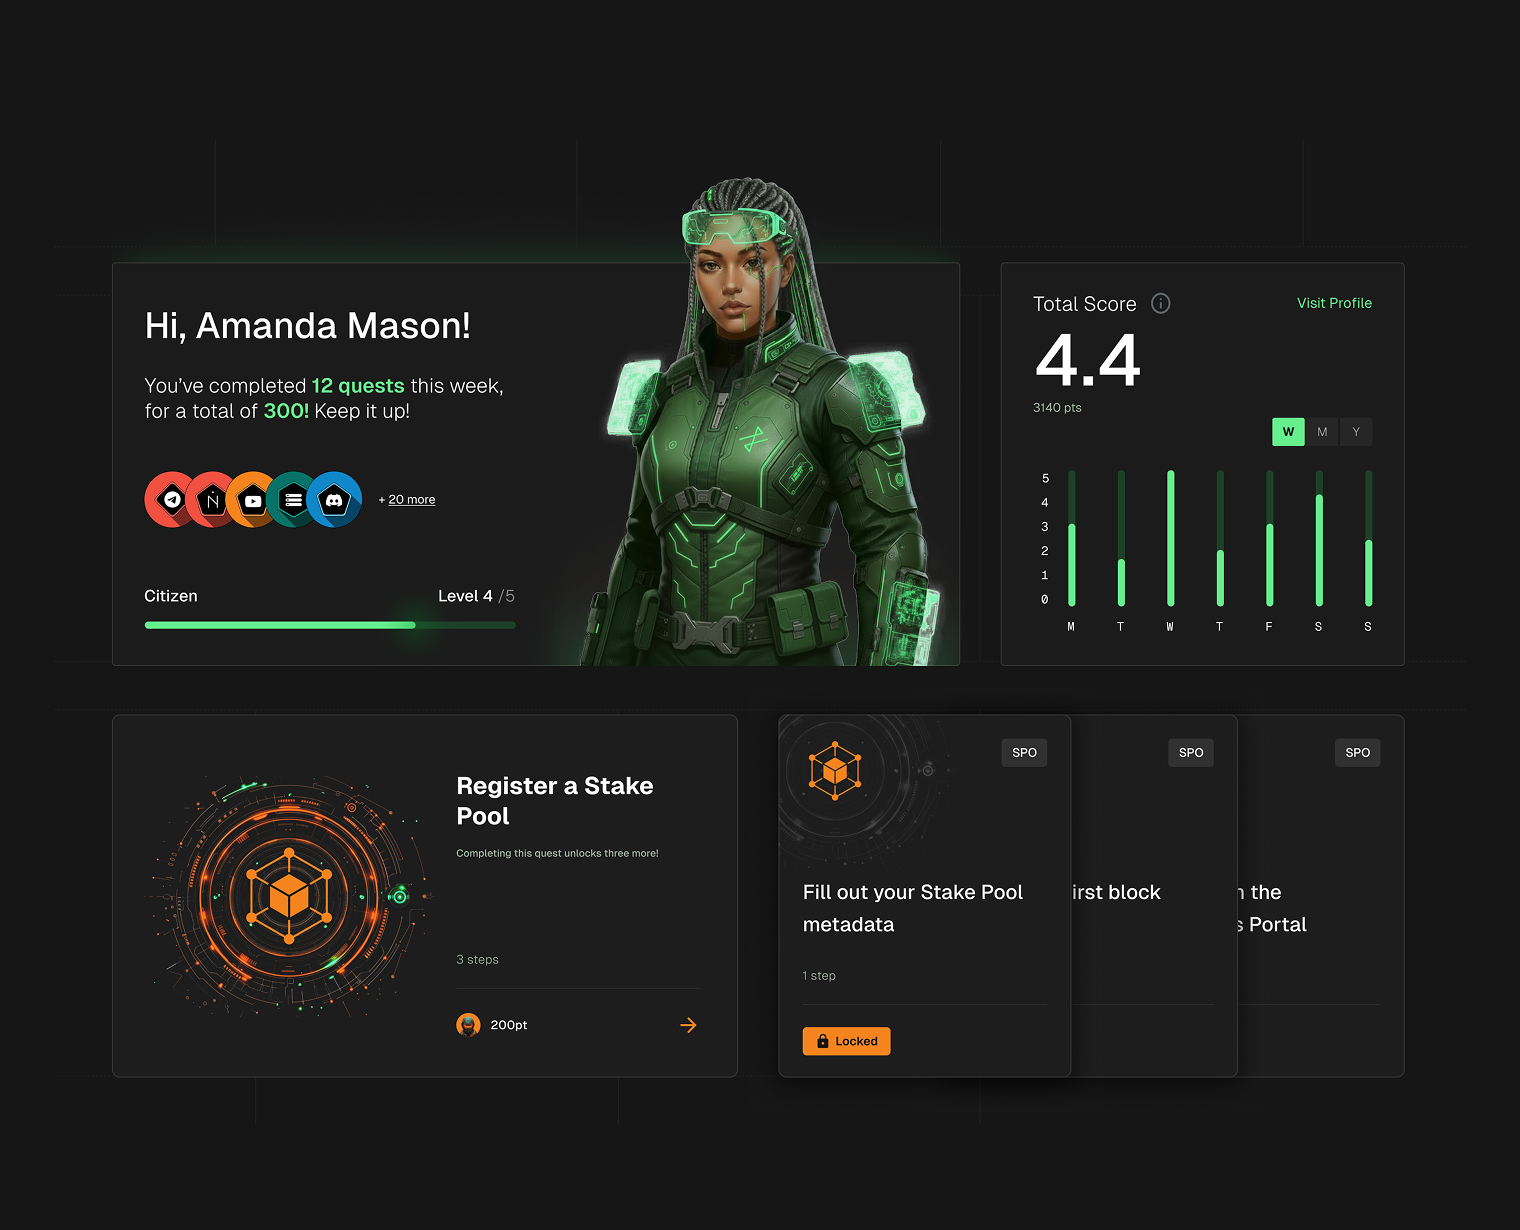Switch score chart to M monthly
Screen dimensions: 1520x1230
pyautogui.click(x=1322, y=432)
